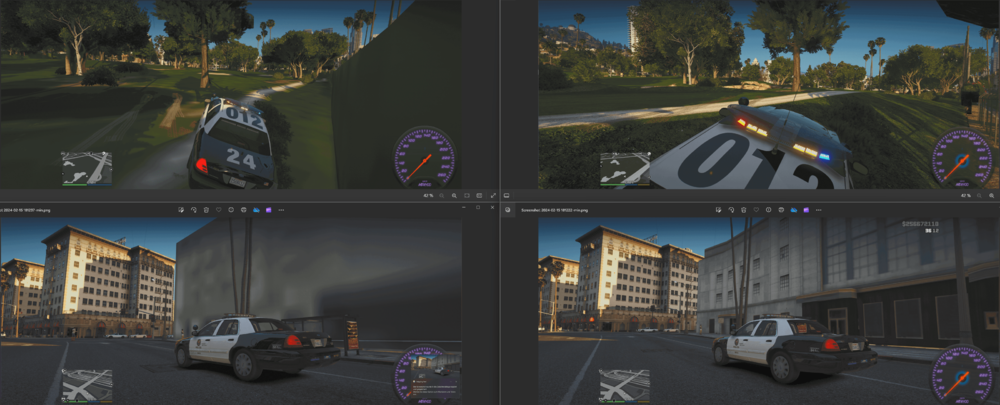This screenshot has height=405, width=1000.
Task: Zoom in on the left upper Photos window
Action: [x=454, y=195]
